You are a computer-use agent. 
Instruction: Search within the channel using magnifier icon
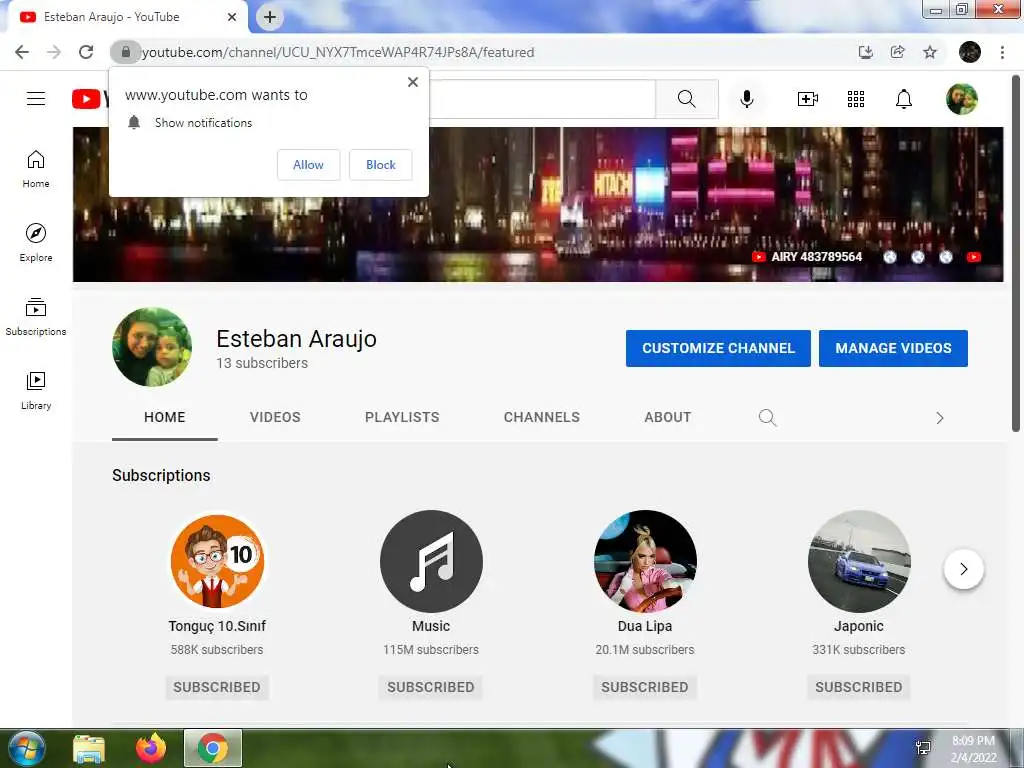click(x=768, y=418)
